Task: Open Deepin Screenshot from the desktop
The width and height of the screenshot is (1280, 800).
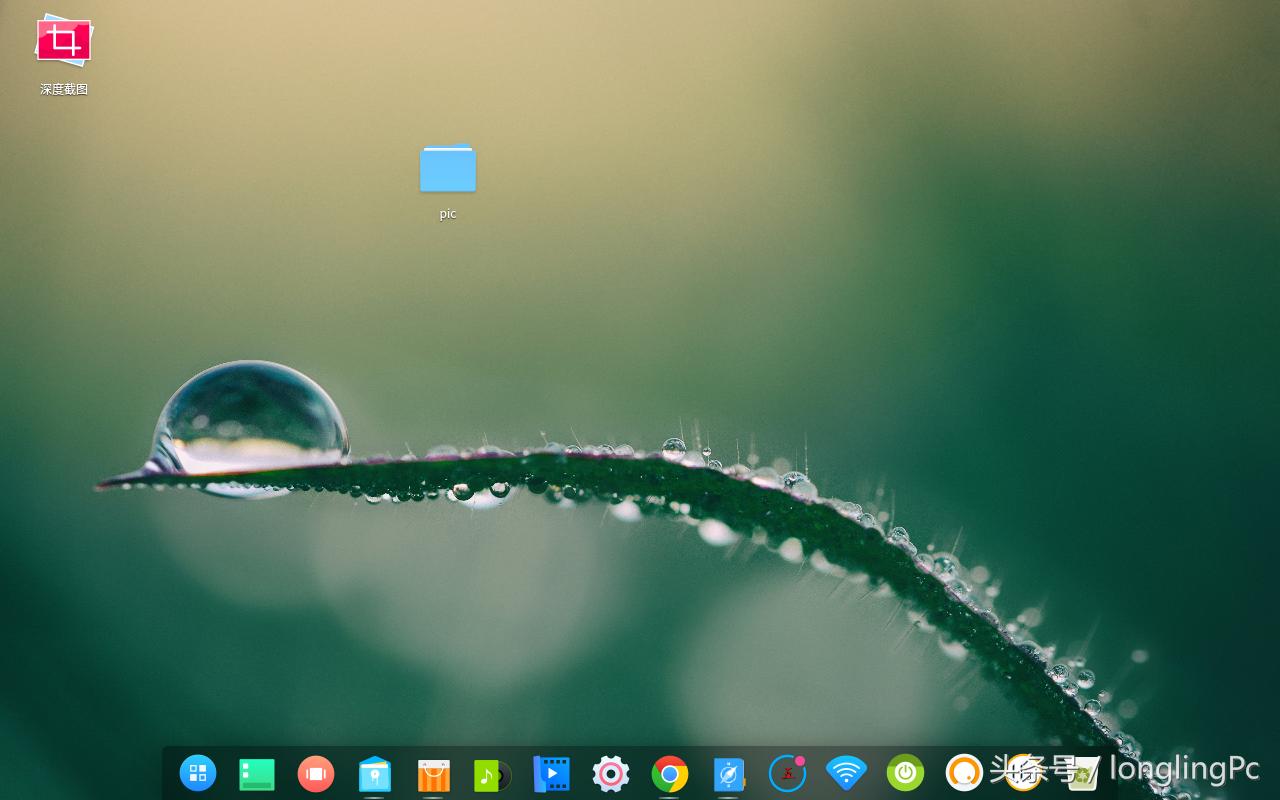Action: pos(63,42)
